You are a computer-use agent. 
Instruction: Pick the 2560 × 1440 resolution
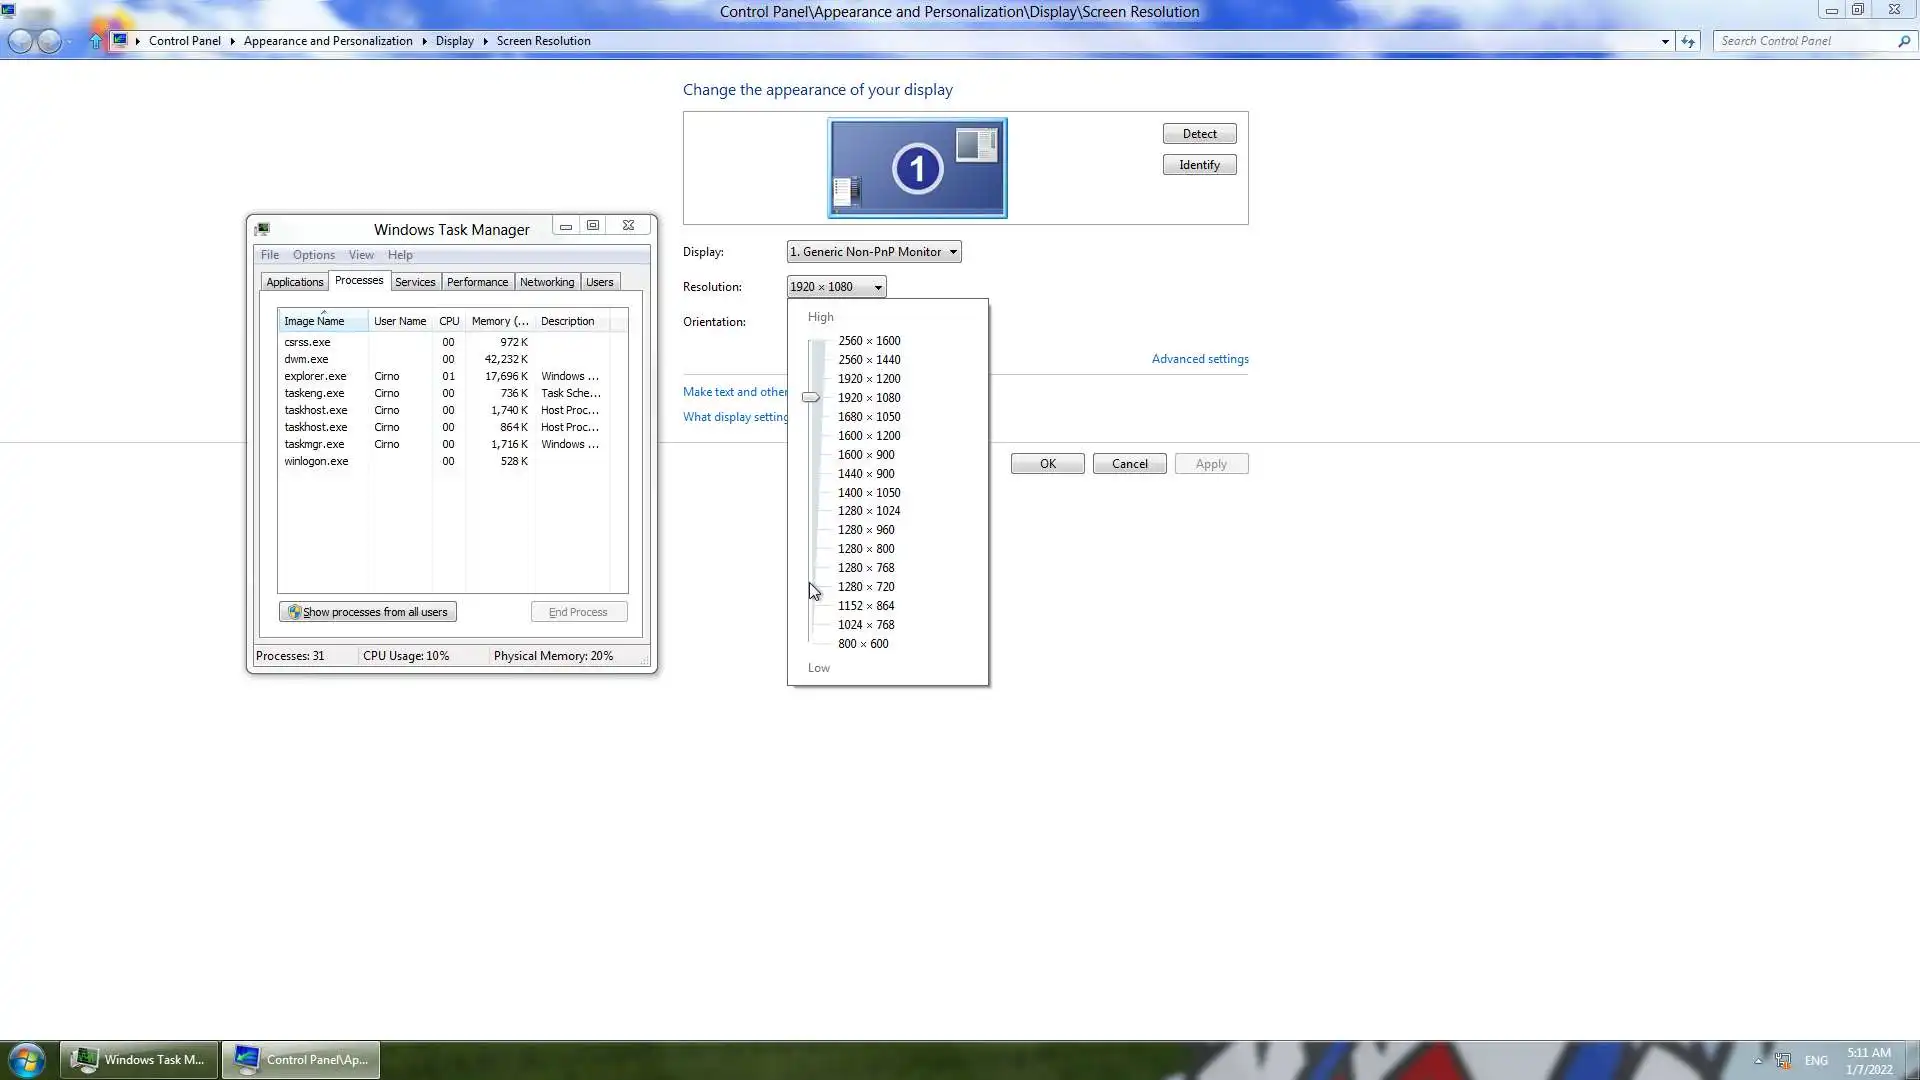tap(869, 360)
